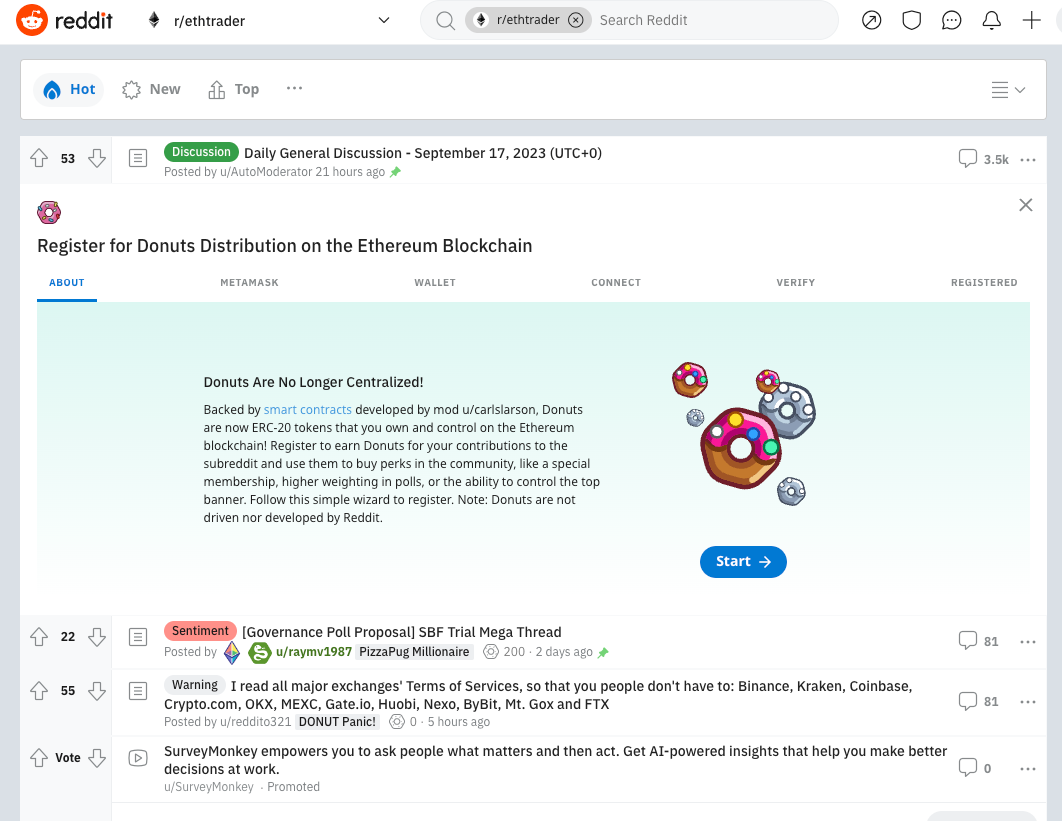
Task: Click the donuts illustration image
Action: click(x=744, y=434)
